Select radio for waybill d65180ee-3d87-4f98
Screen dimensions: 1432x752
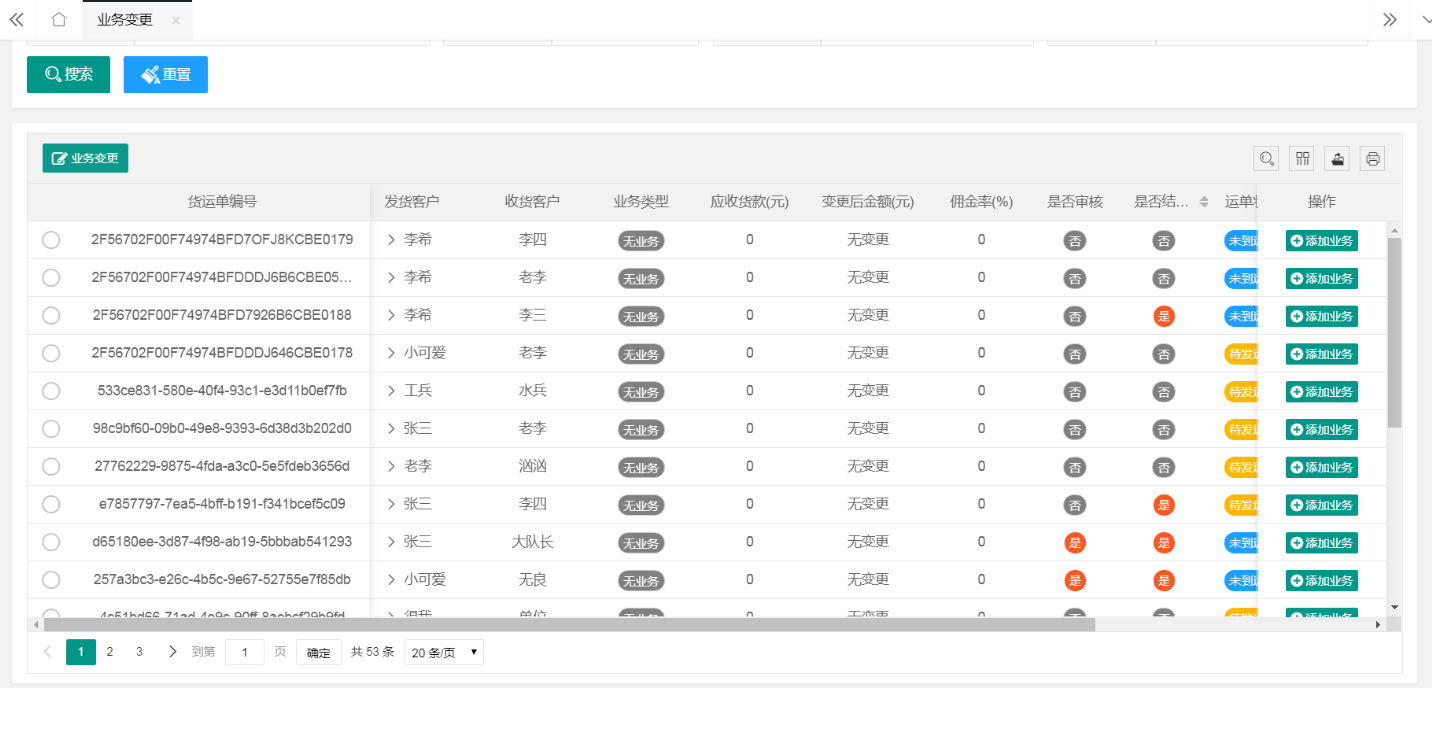pos(51,542)
